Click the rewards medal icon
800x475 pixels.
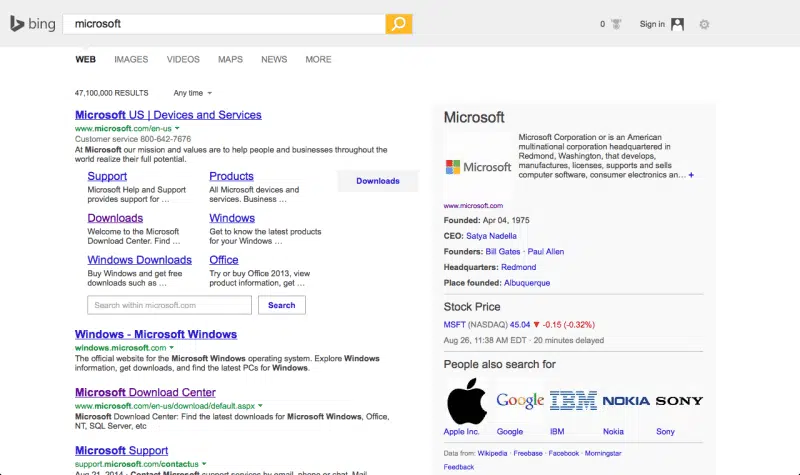click(616, 24)
